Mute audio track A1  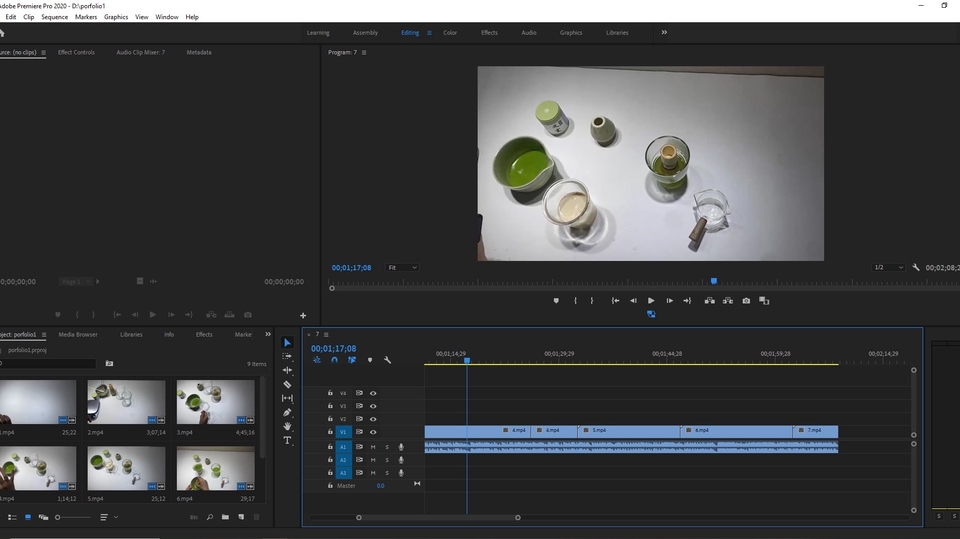(373, 447)
